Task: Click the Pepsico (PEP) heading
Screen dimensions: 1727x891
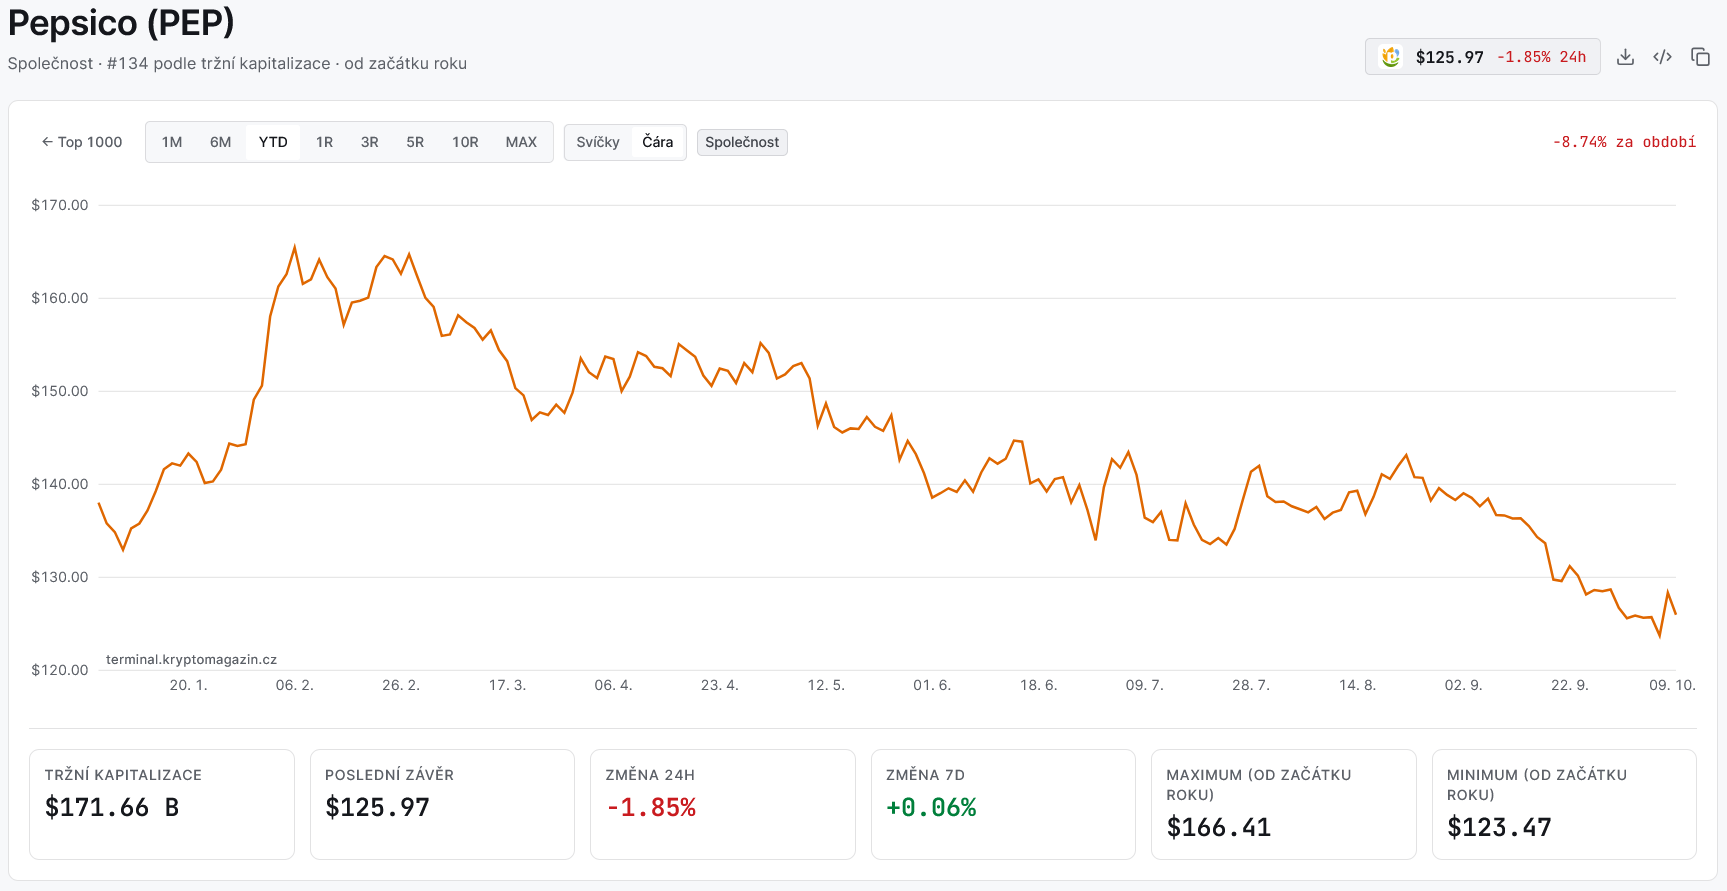Action: [x=121, y=22]
